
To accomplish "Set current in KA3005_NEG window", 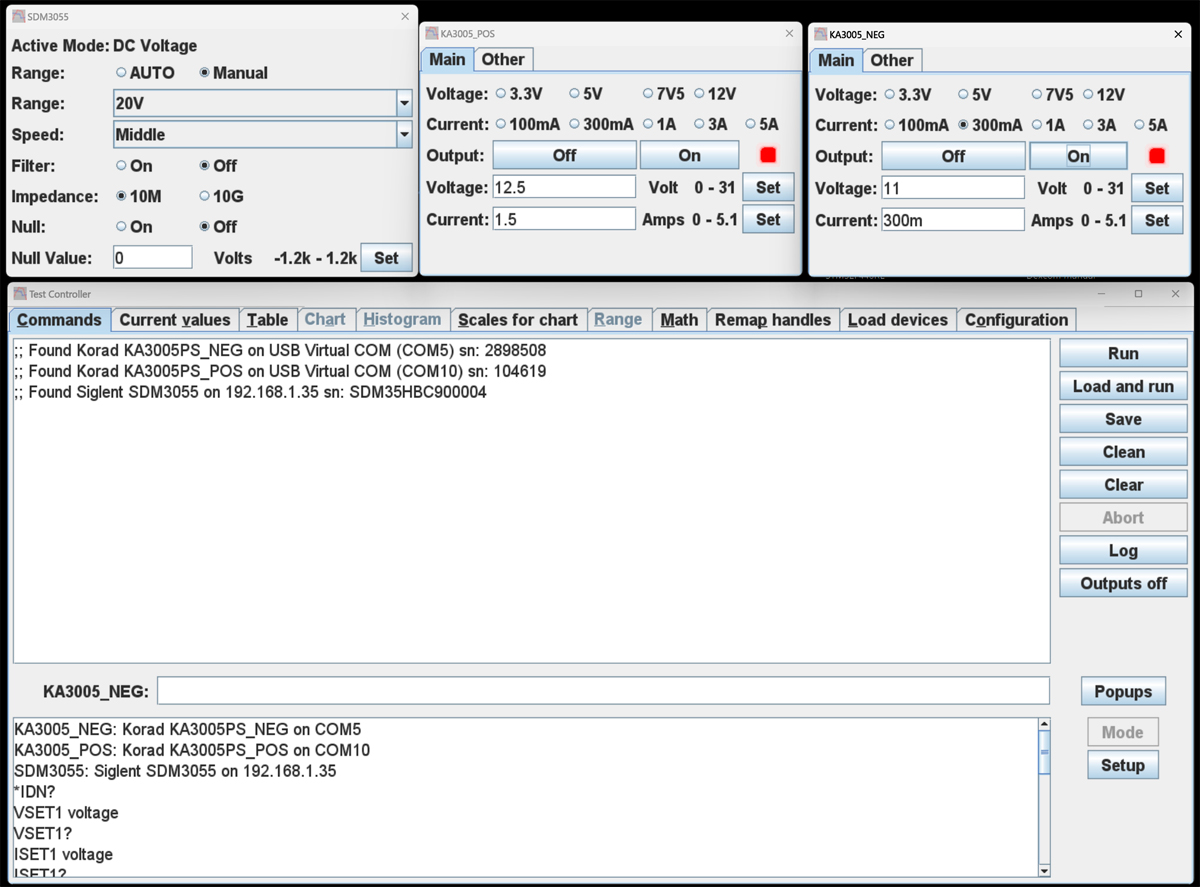I will tap(1157, 220).
